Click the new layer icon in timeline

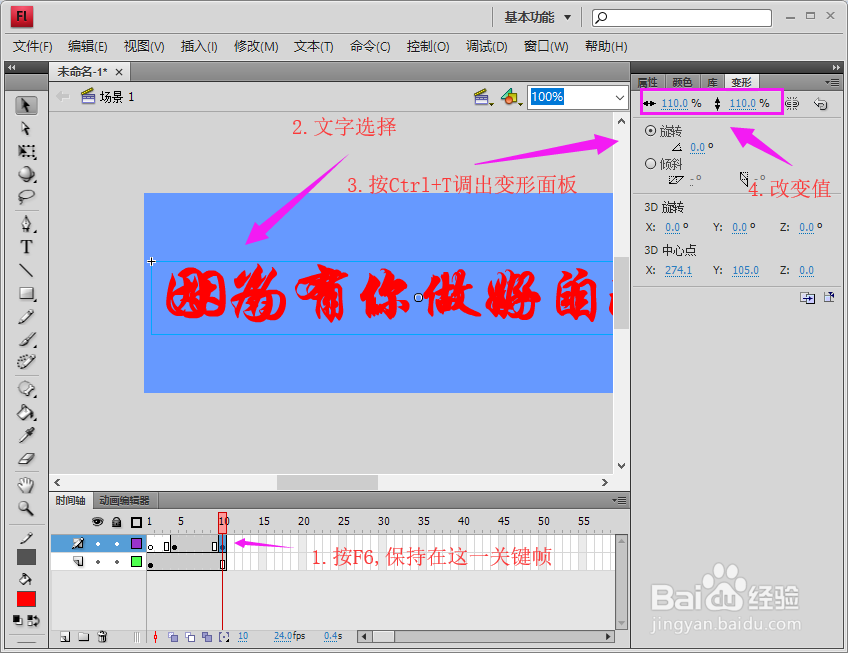click(x=65, y=637)
